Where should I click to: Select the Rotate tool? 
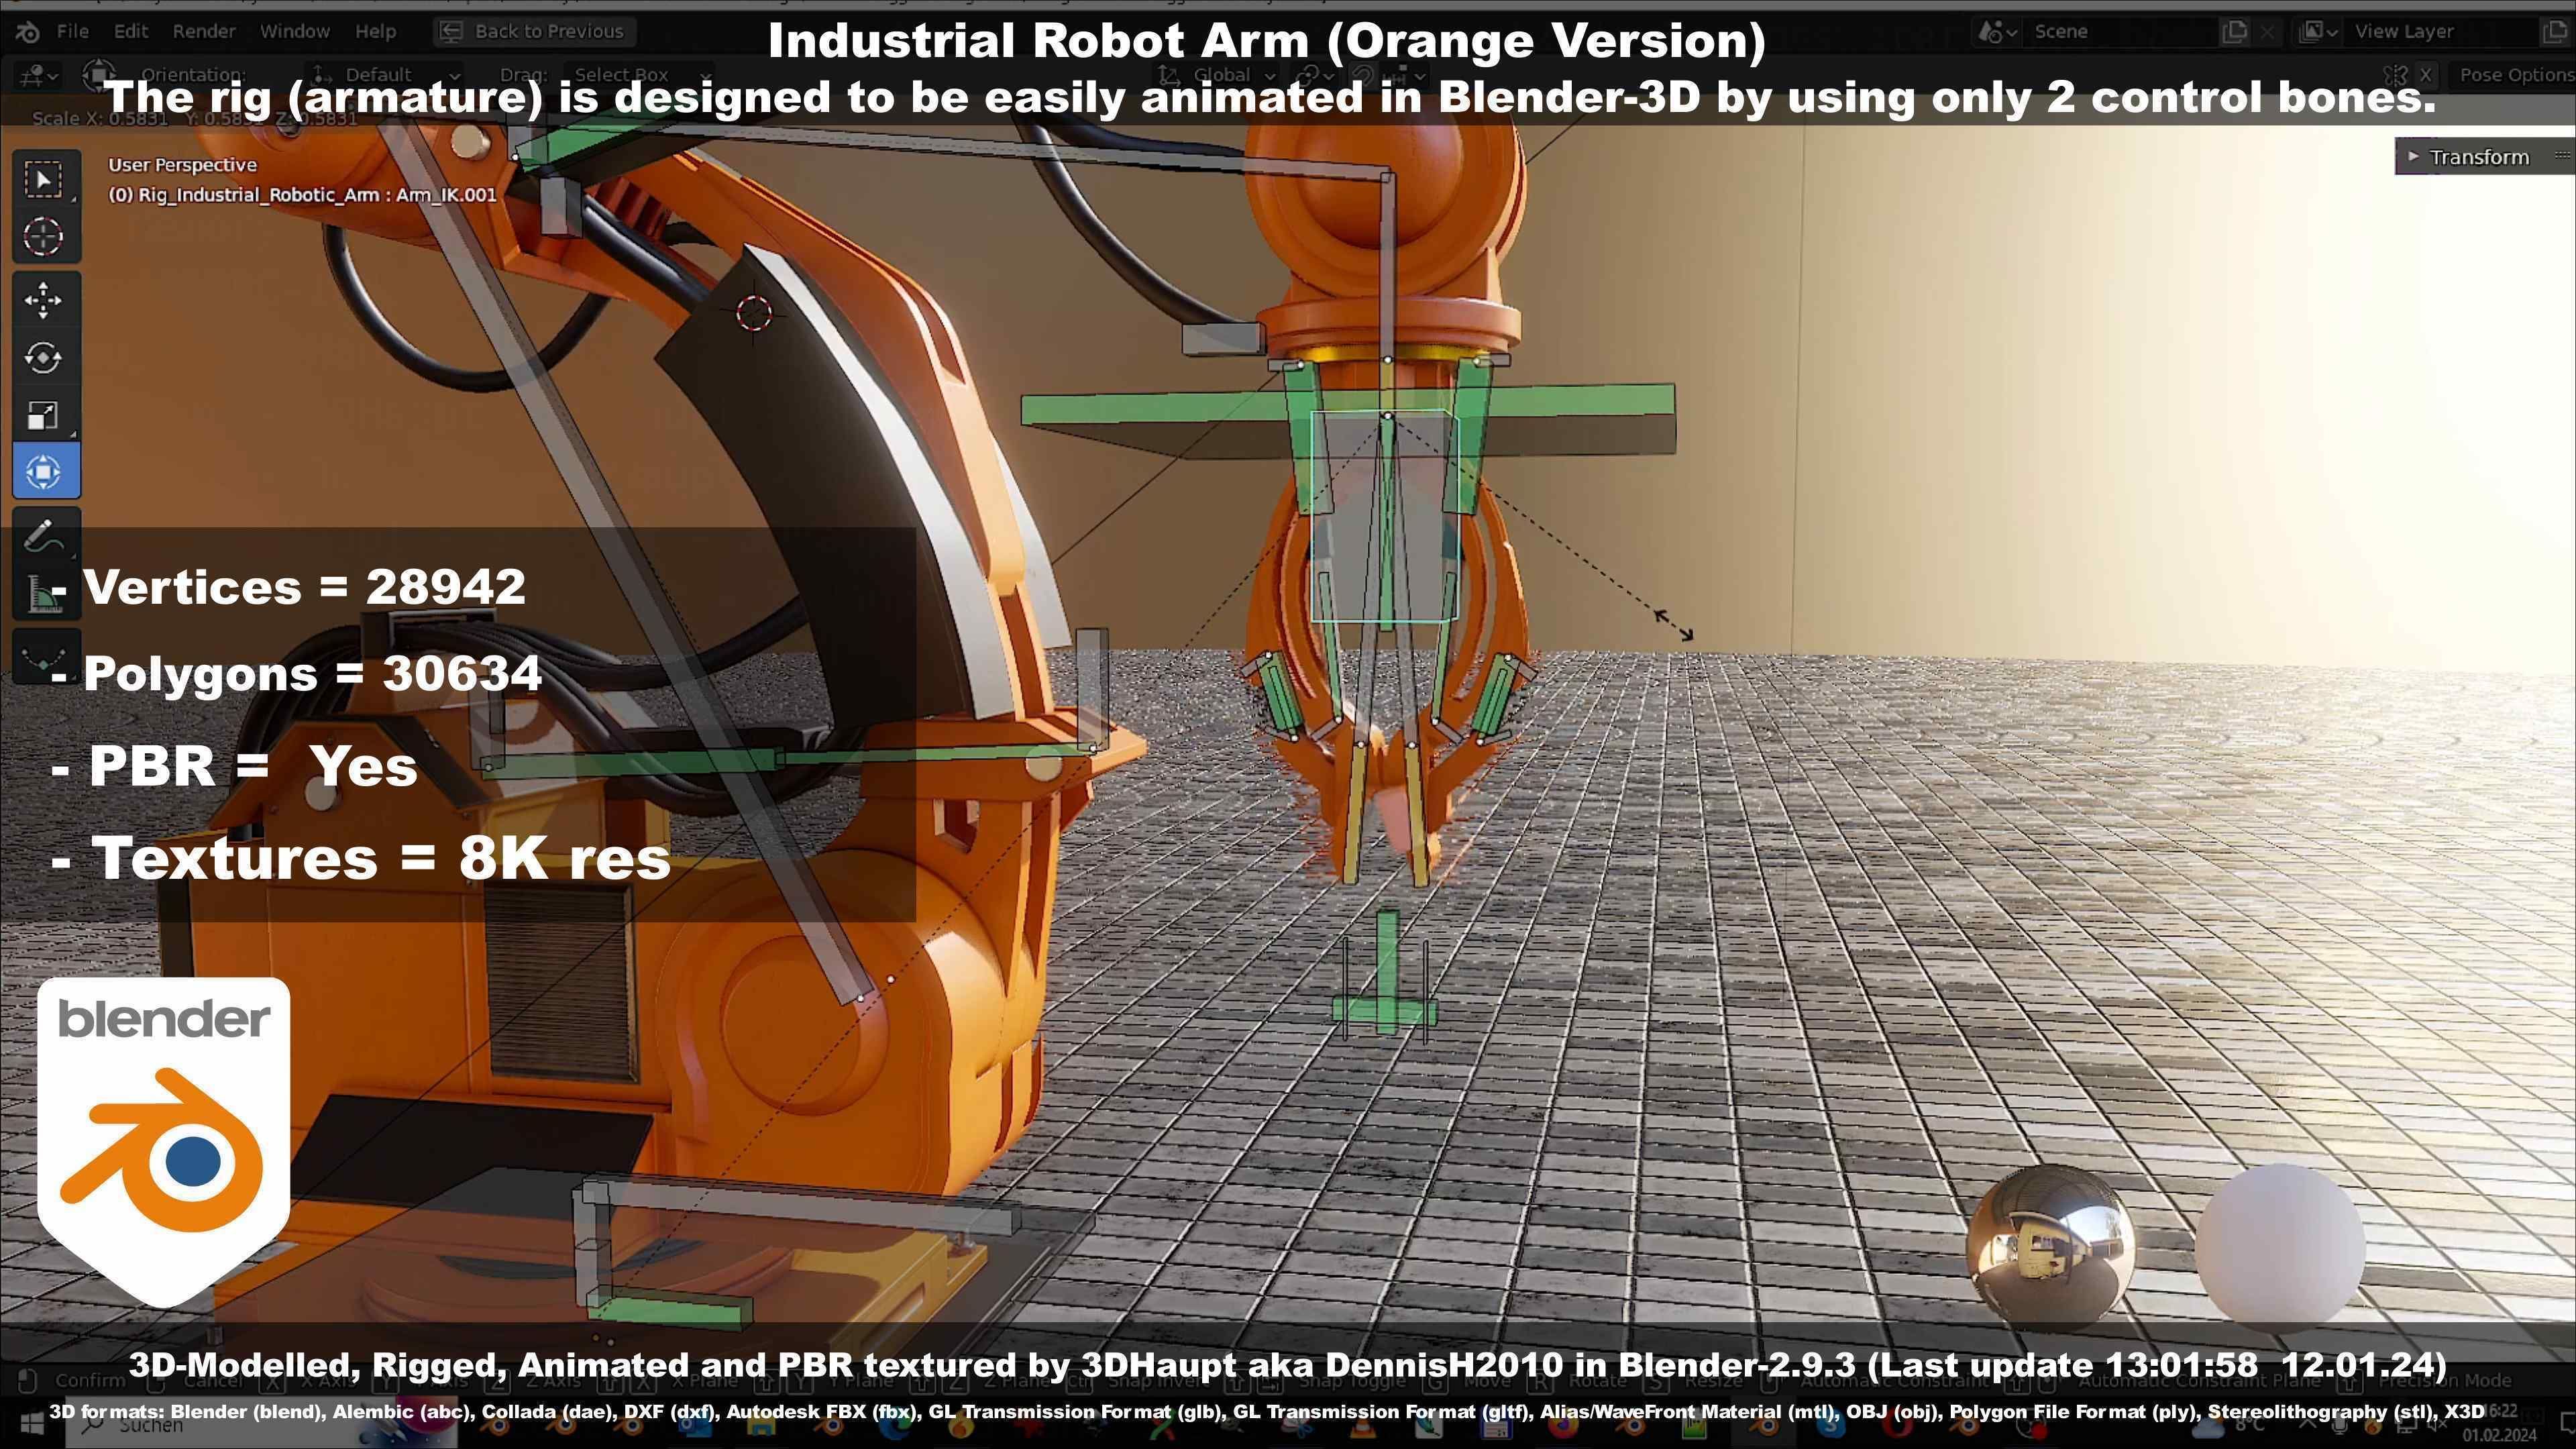point(44,358)
